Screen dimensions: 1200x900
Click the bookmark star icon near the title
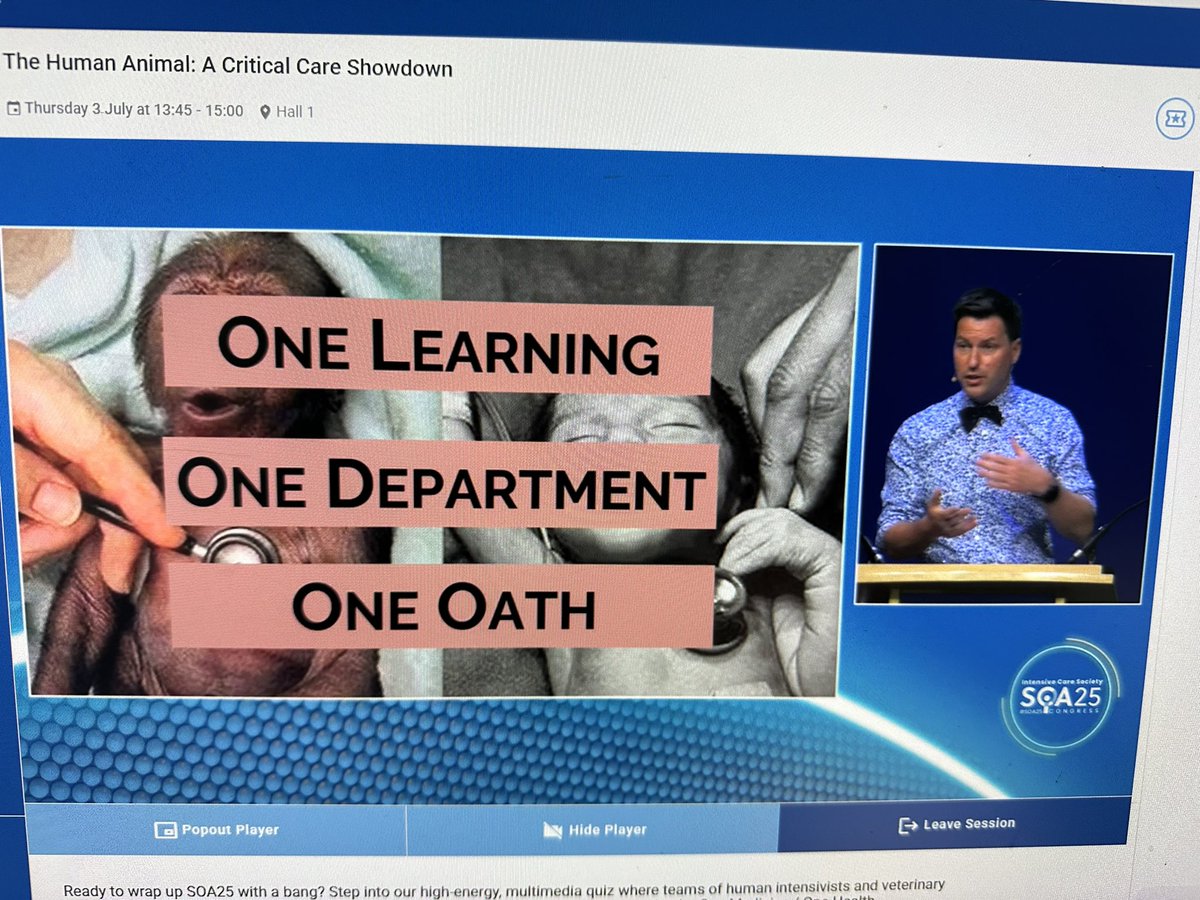point(1174,120)
